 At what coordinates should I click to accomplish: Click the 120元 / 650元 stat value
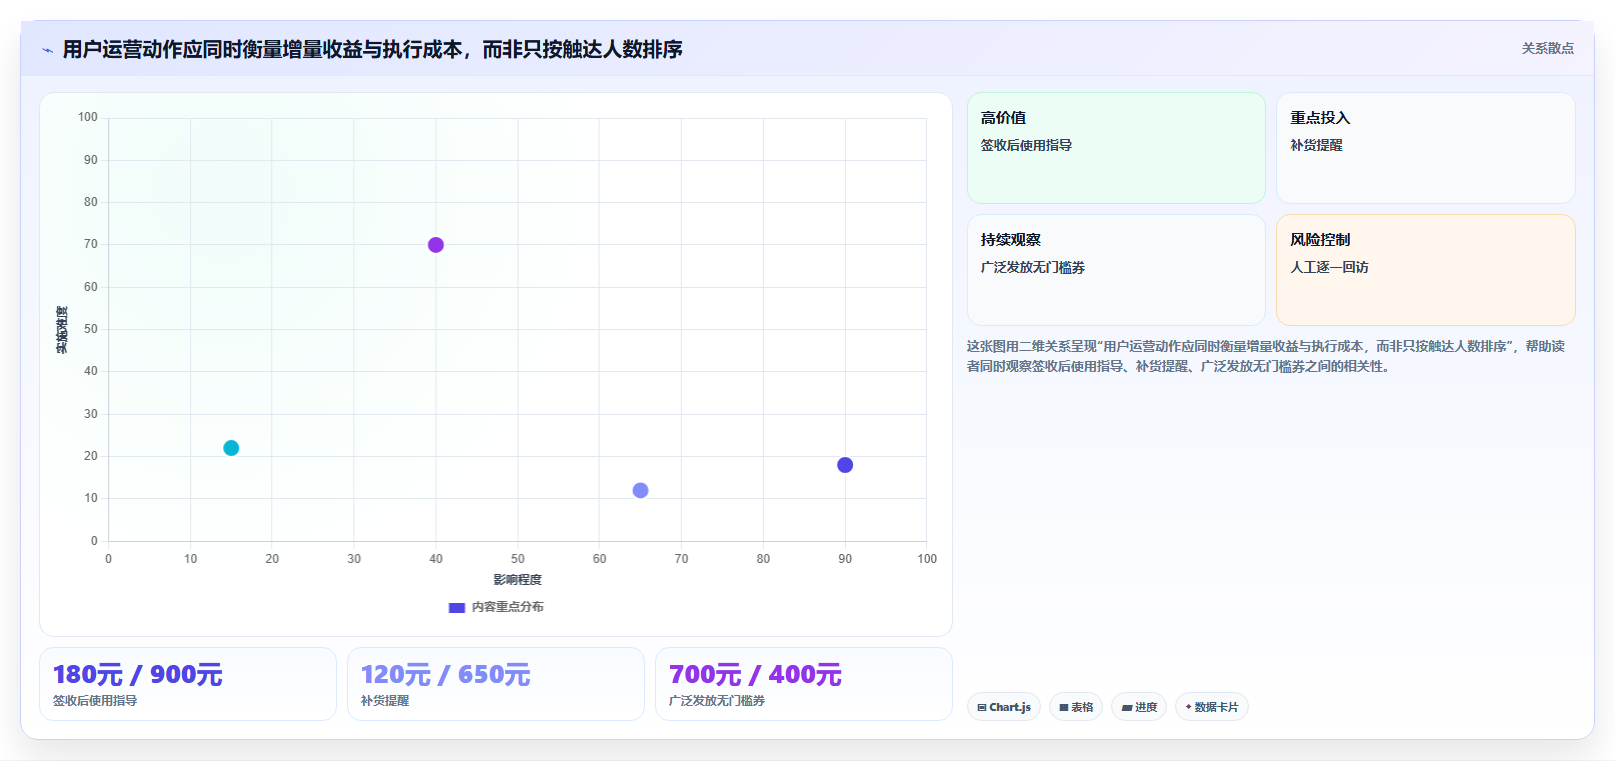446,675
